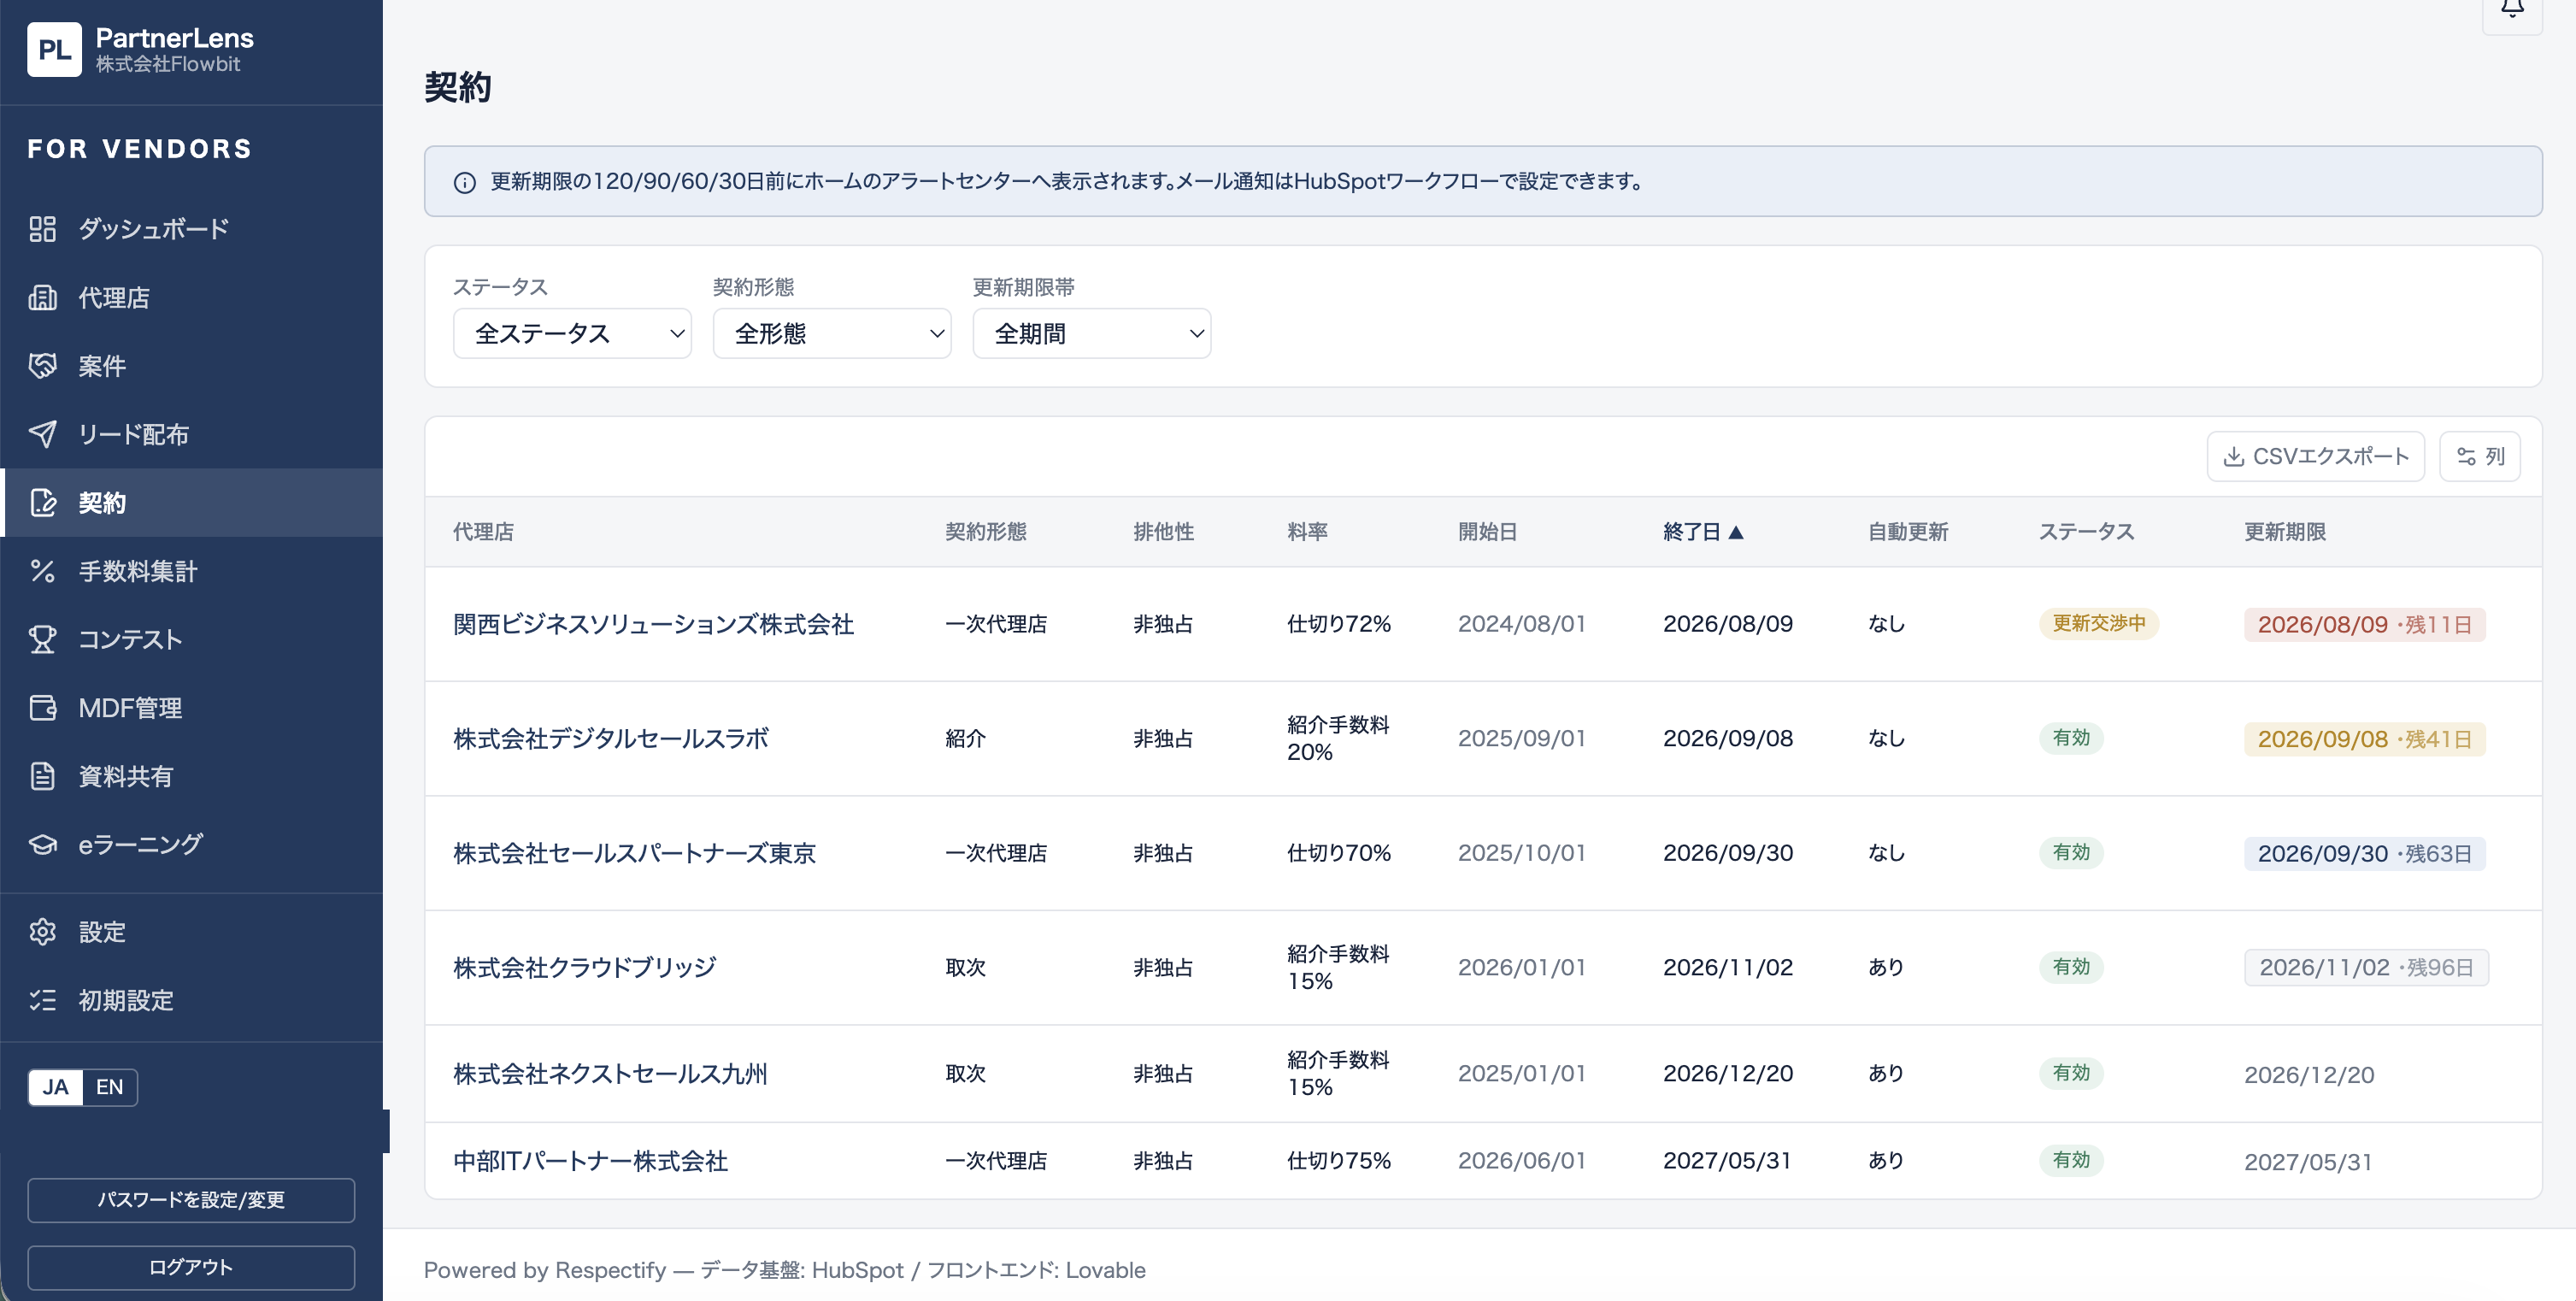The height and width of the screenshot is (1301, 2576).
Task: Navigate to リード配布
Action: click(191, 434)
